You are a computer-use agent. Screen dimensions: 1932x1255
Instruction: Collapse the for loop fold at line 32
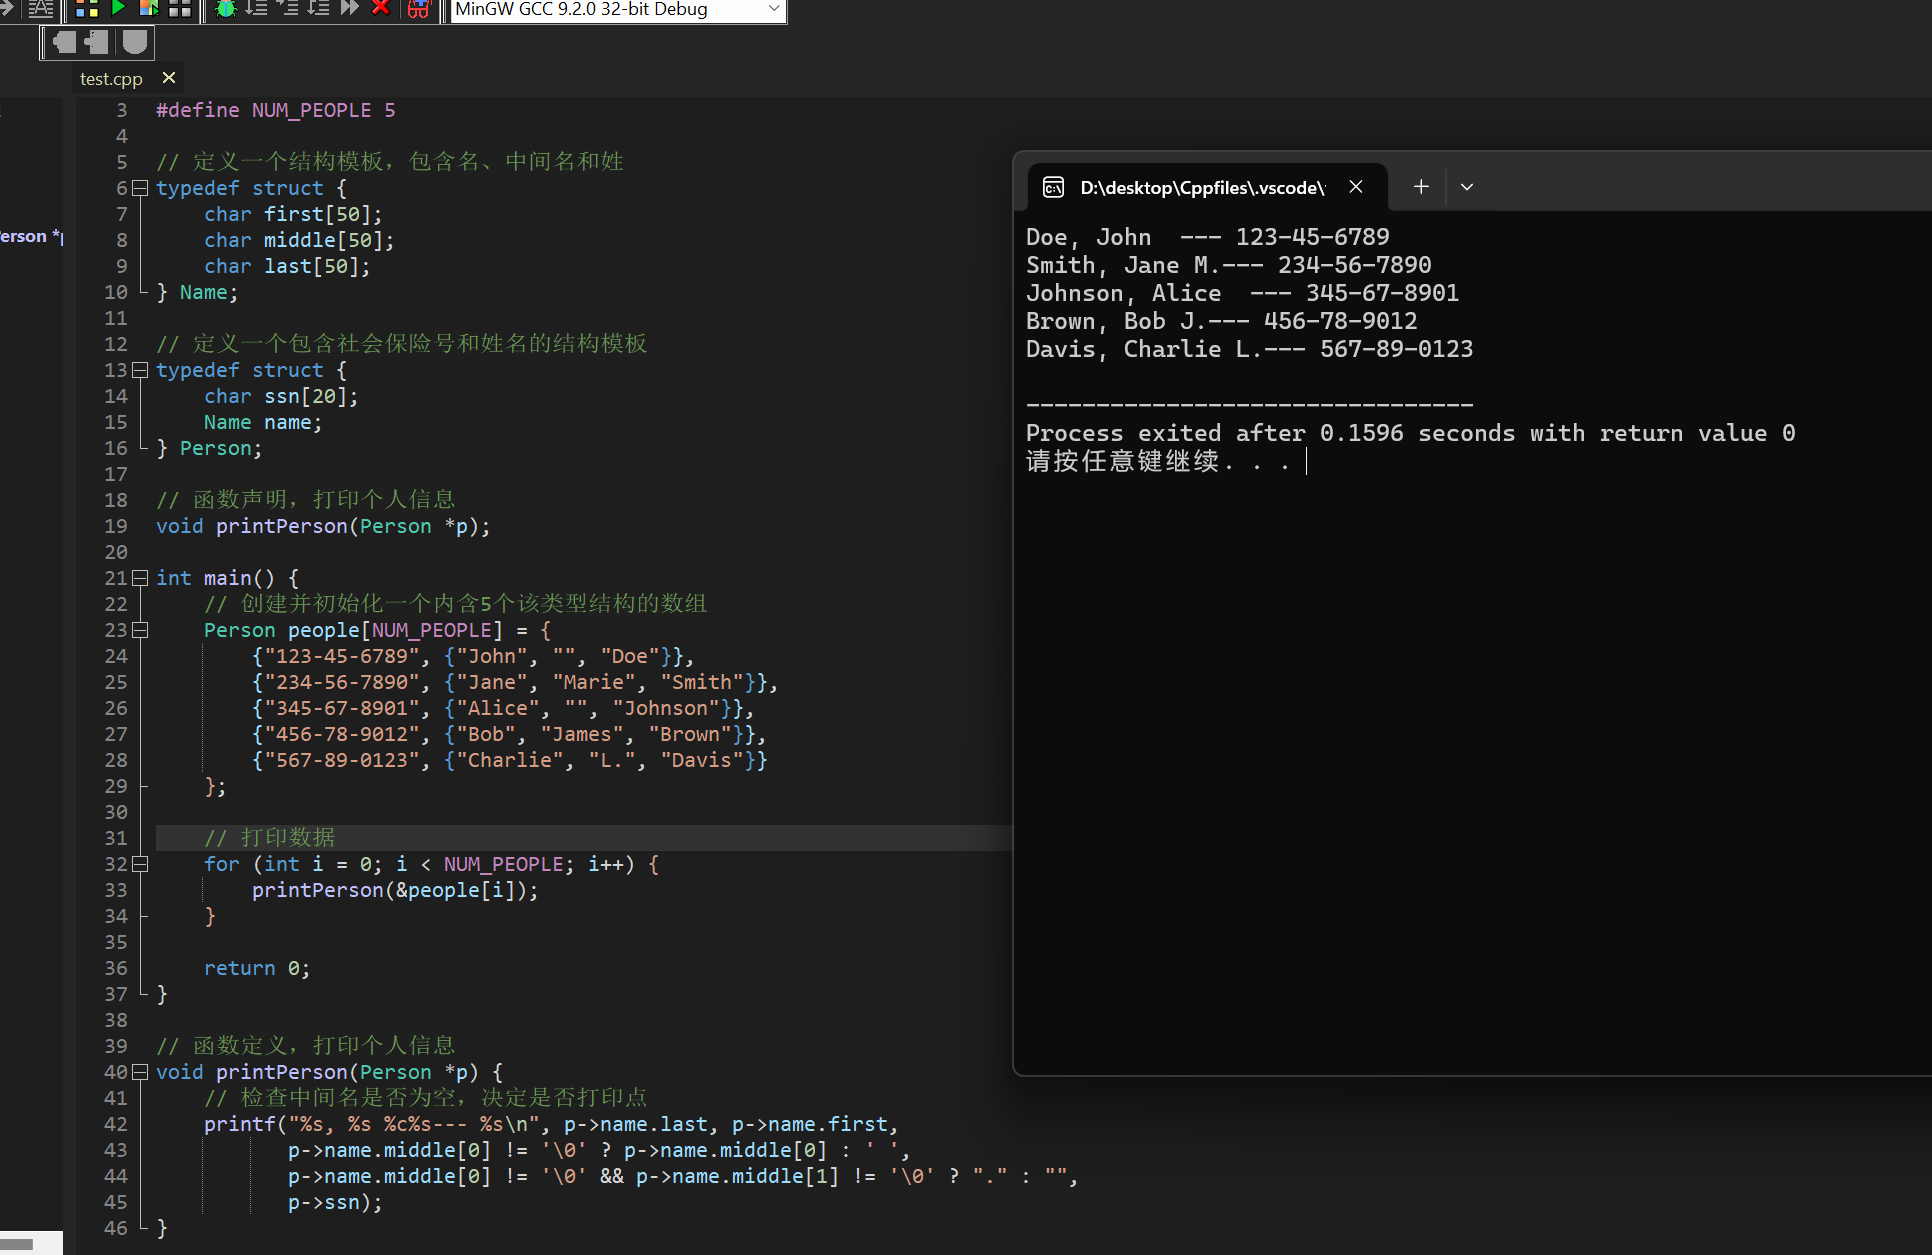[x=140, y=864]
